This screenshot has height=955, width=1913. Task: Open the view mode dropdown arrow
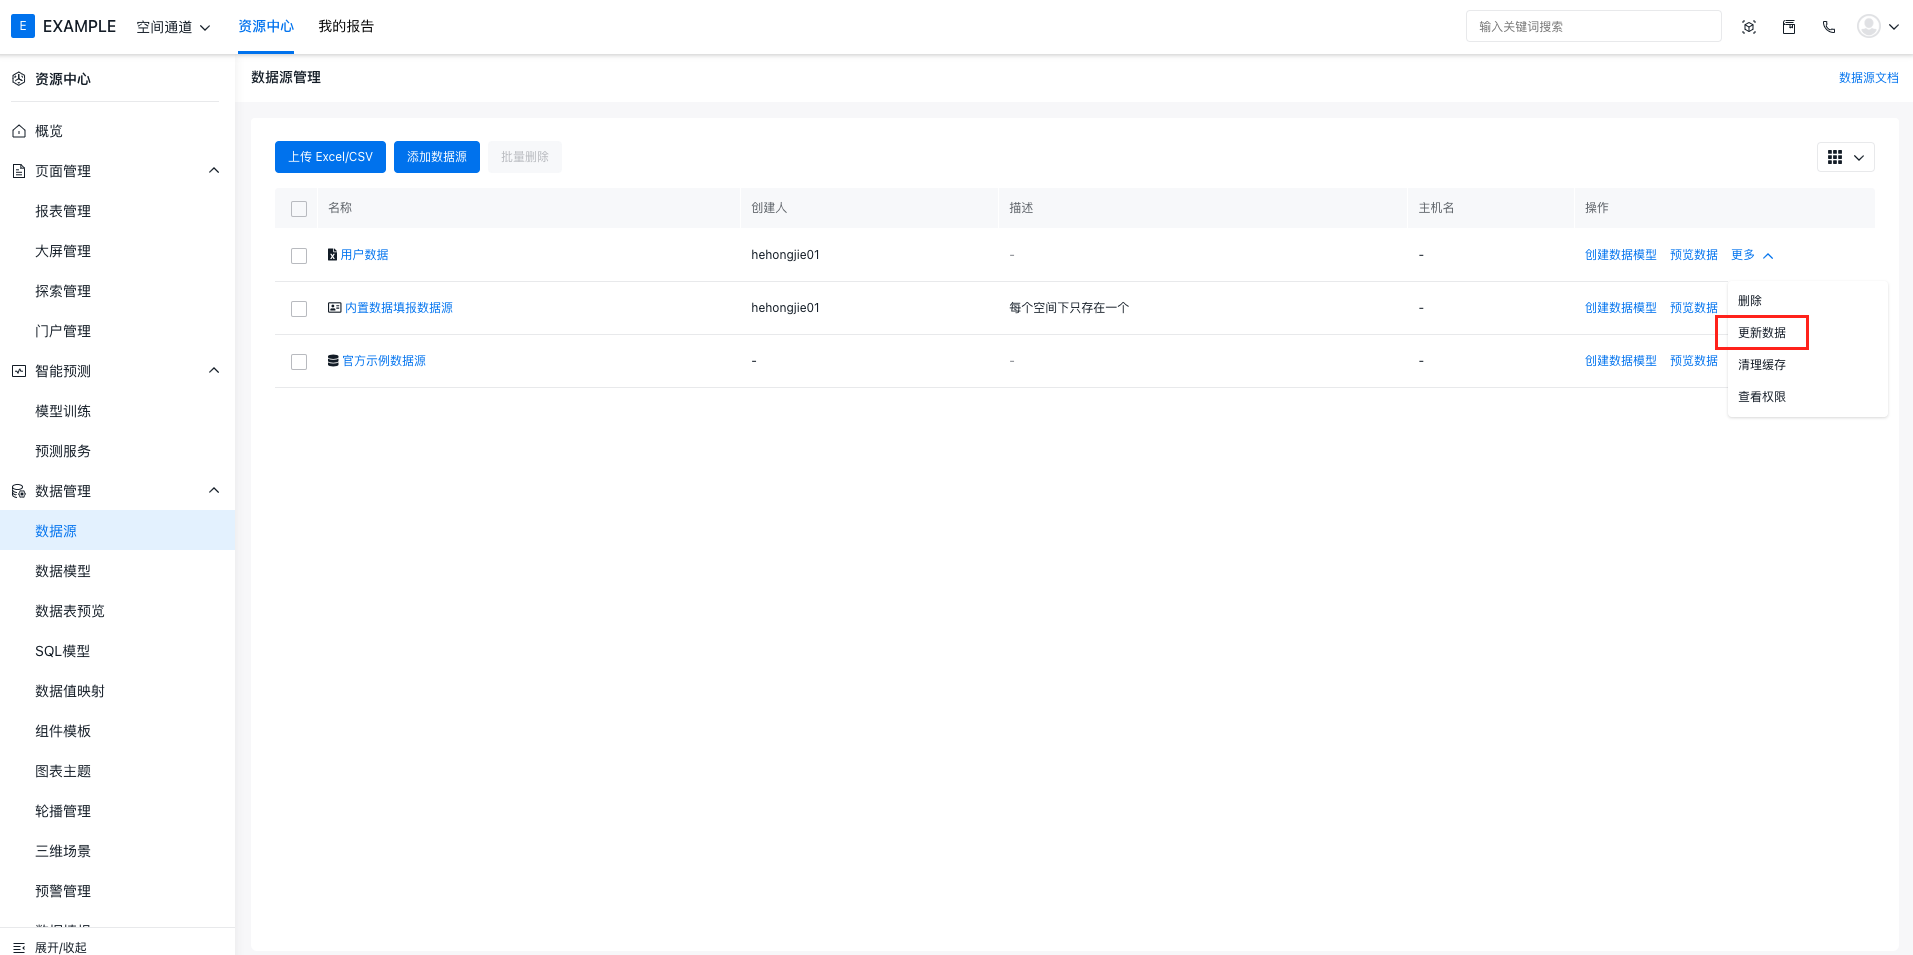click(x=1859, y=158)
